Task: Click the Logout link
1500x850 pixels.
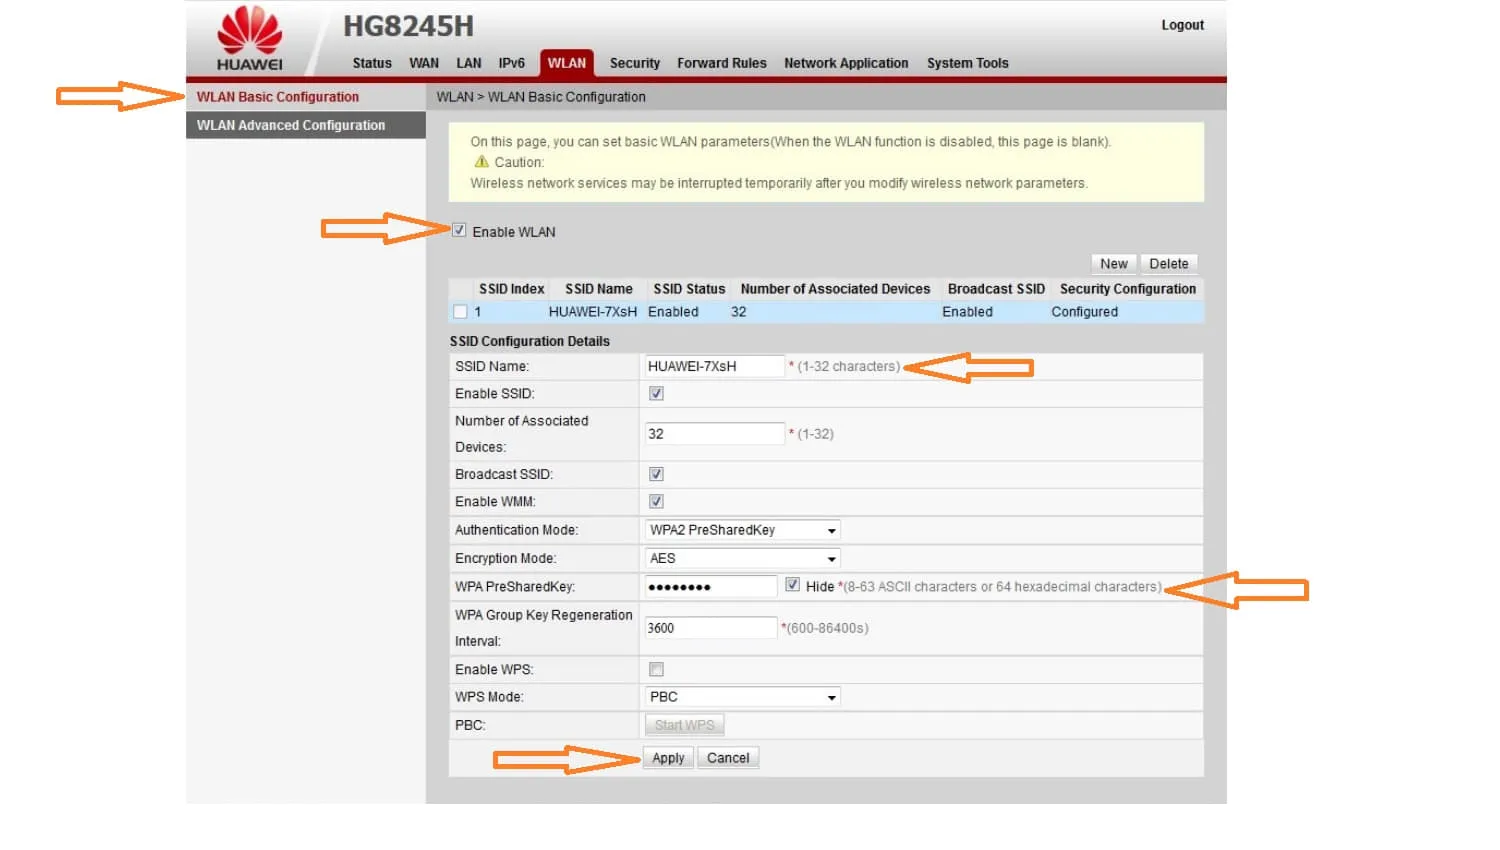Action: click(1183, 25)
